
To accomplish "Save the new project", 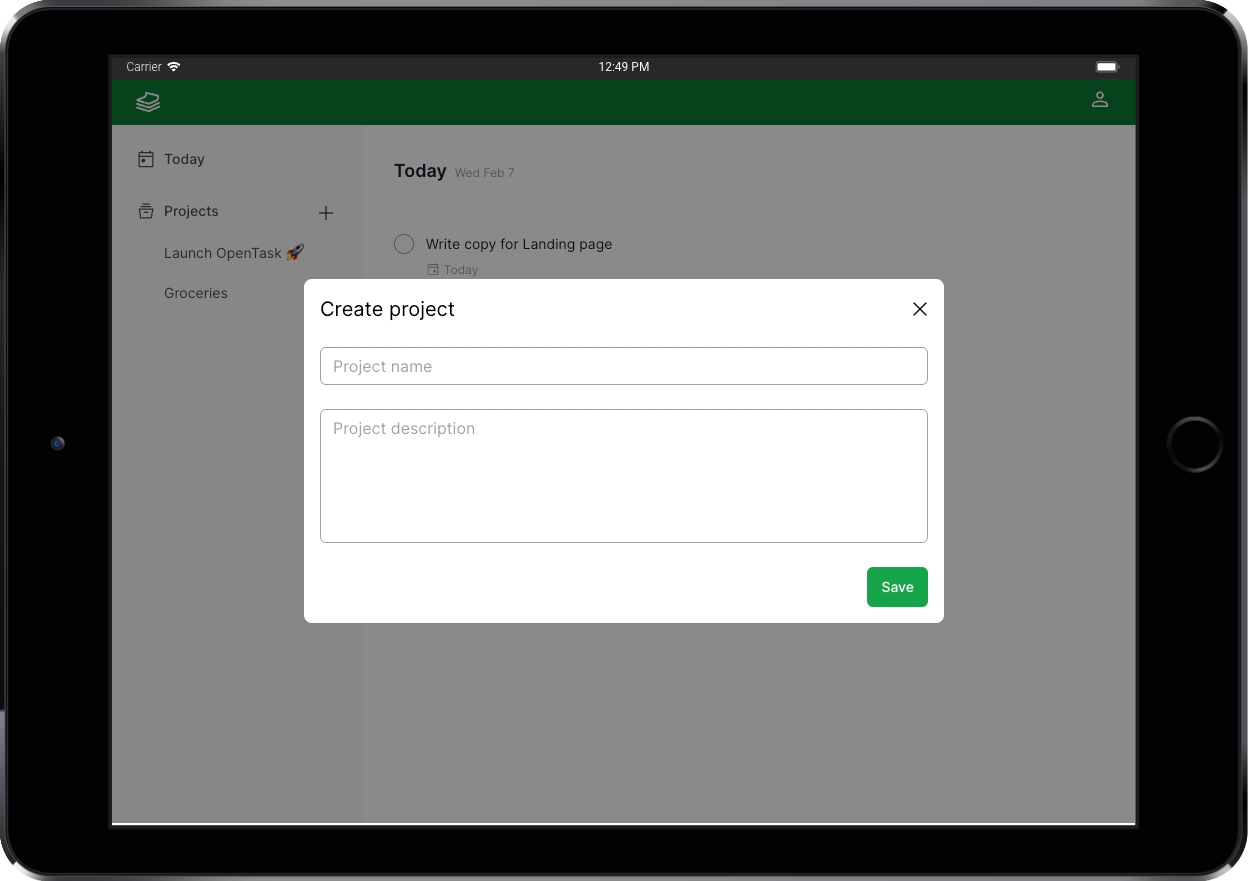I will tap(896, 587).
